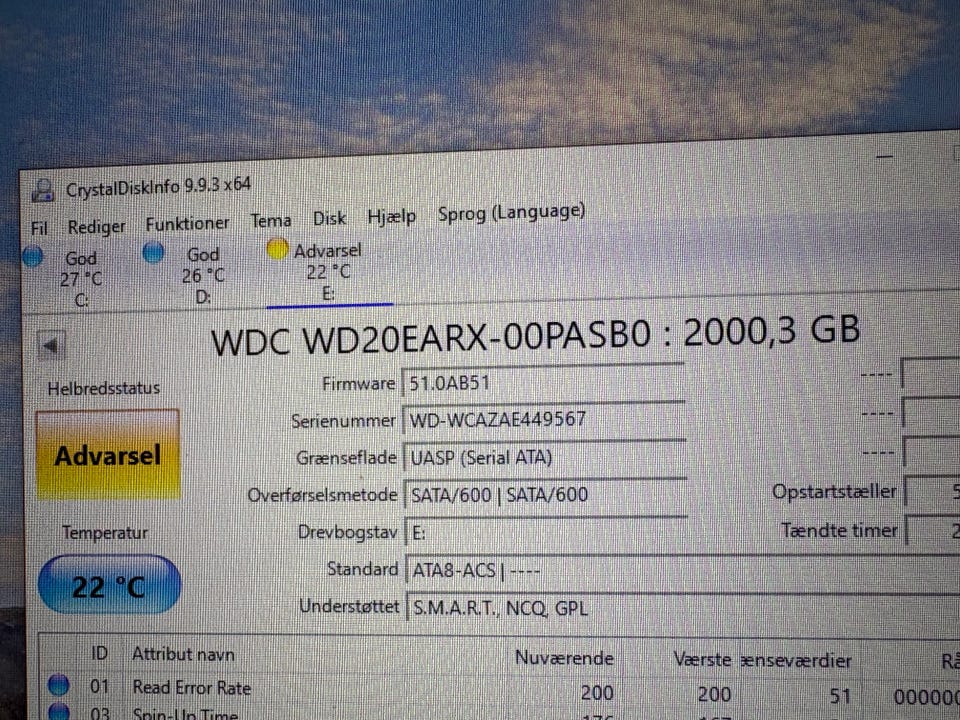Minimize the CrystalDiskInfo window

point(884,157)
